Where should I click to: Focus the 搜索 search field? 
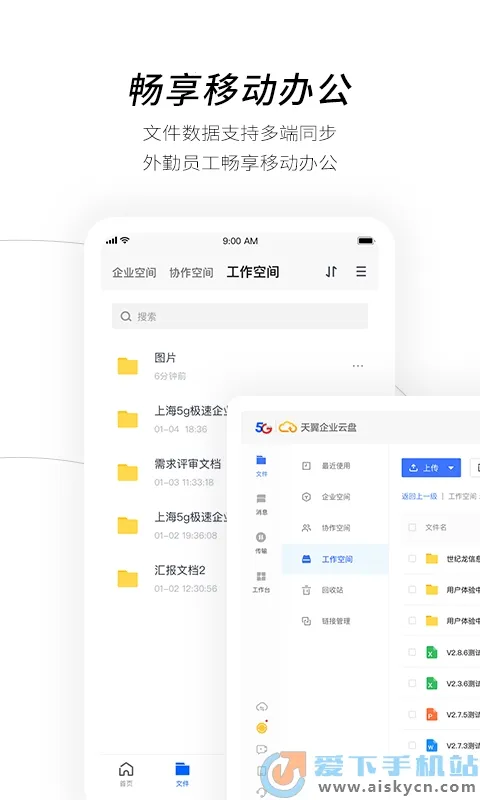click(240, 316)
